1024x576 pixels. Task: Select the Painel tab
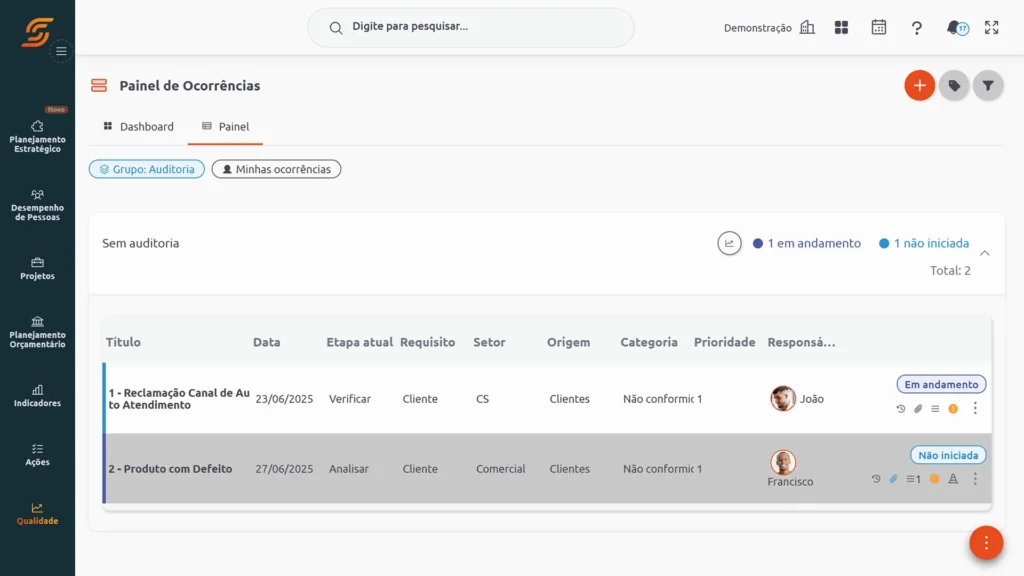(225, 127)
